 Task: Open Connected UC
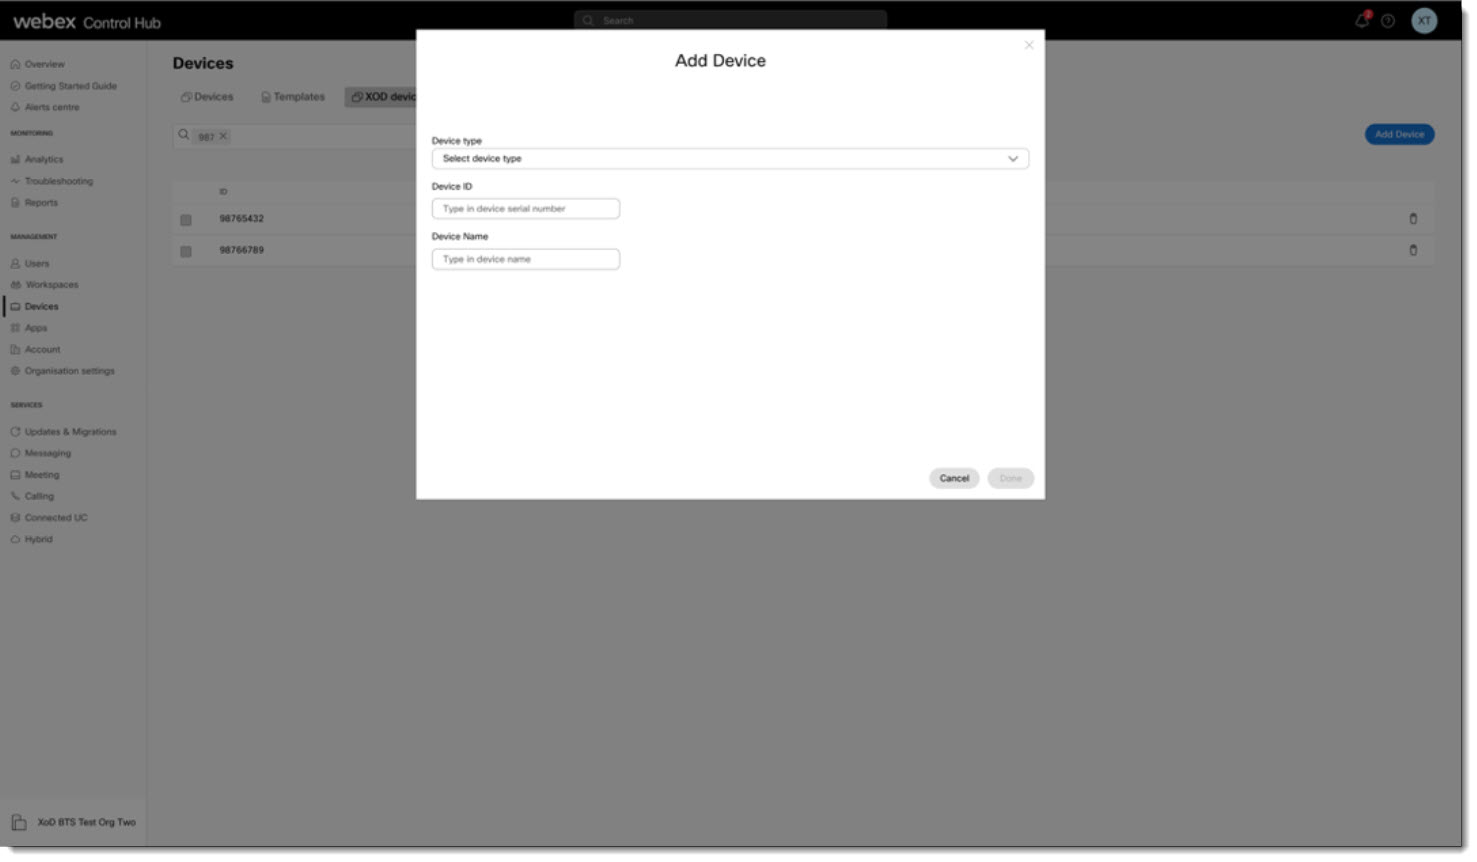[49, 518]
